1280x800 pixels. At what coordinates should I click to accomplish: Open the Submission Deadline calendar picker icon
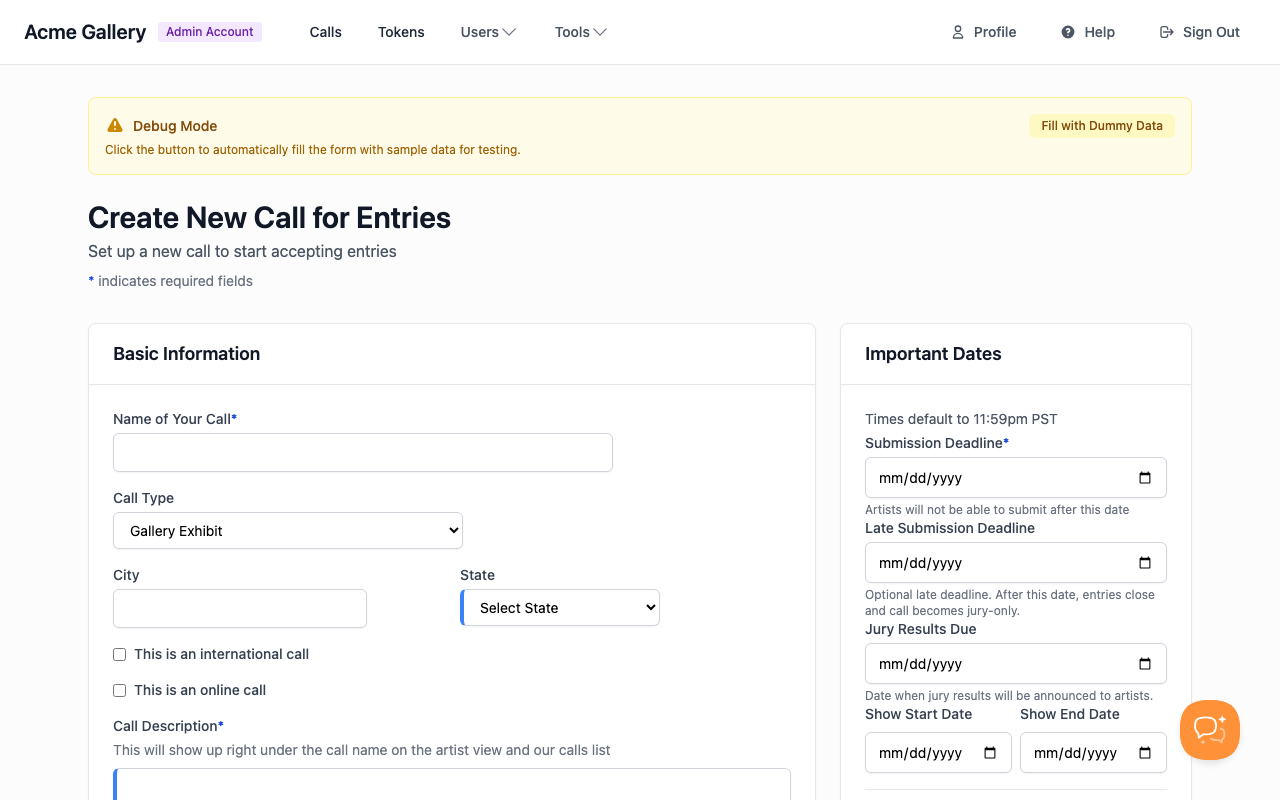coord(1145,477)
